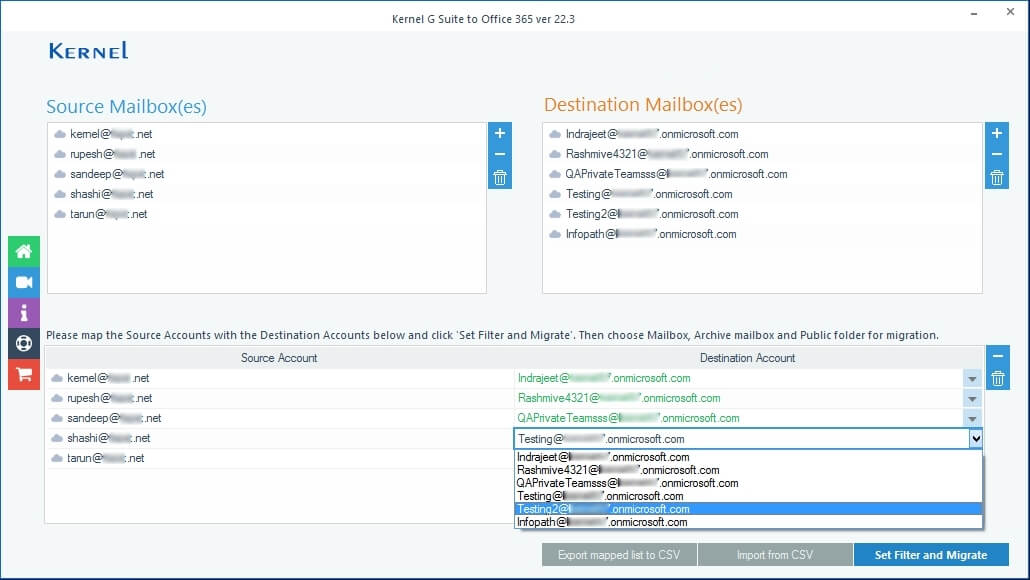This screenshot has height=580, width=1030.
Task: Close the Kernel G Suite window
Action: click(x=1010, y=12)
